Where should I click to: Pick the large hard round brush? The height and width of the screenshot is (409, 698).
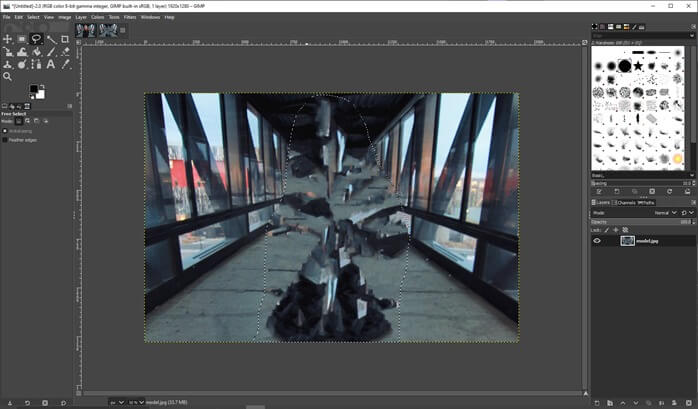(x=625, y=66)
